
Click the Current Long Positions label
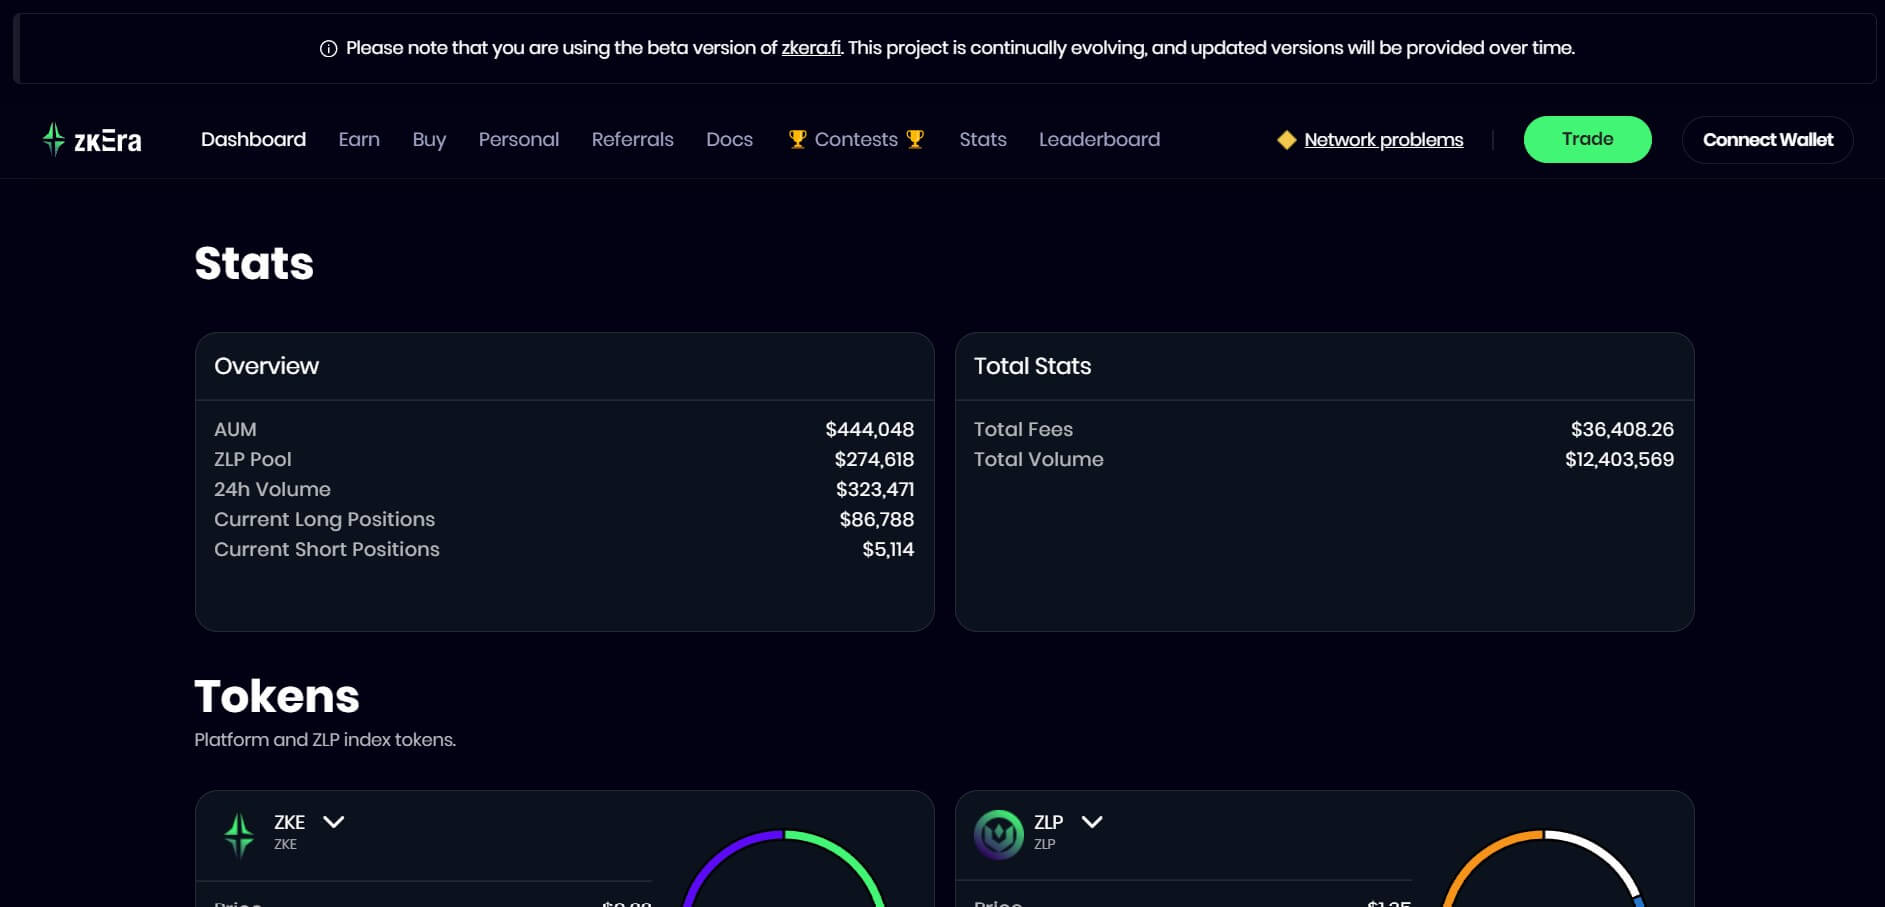point(324,519)
